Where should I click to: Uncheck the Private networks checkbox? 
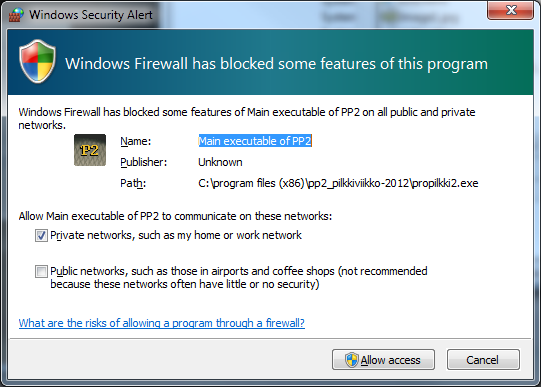click(x=41, y=236)
